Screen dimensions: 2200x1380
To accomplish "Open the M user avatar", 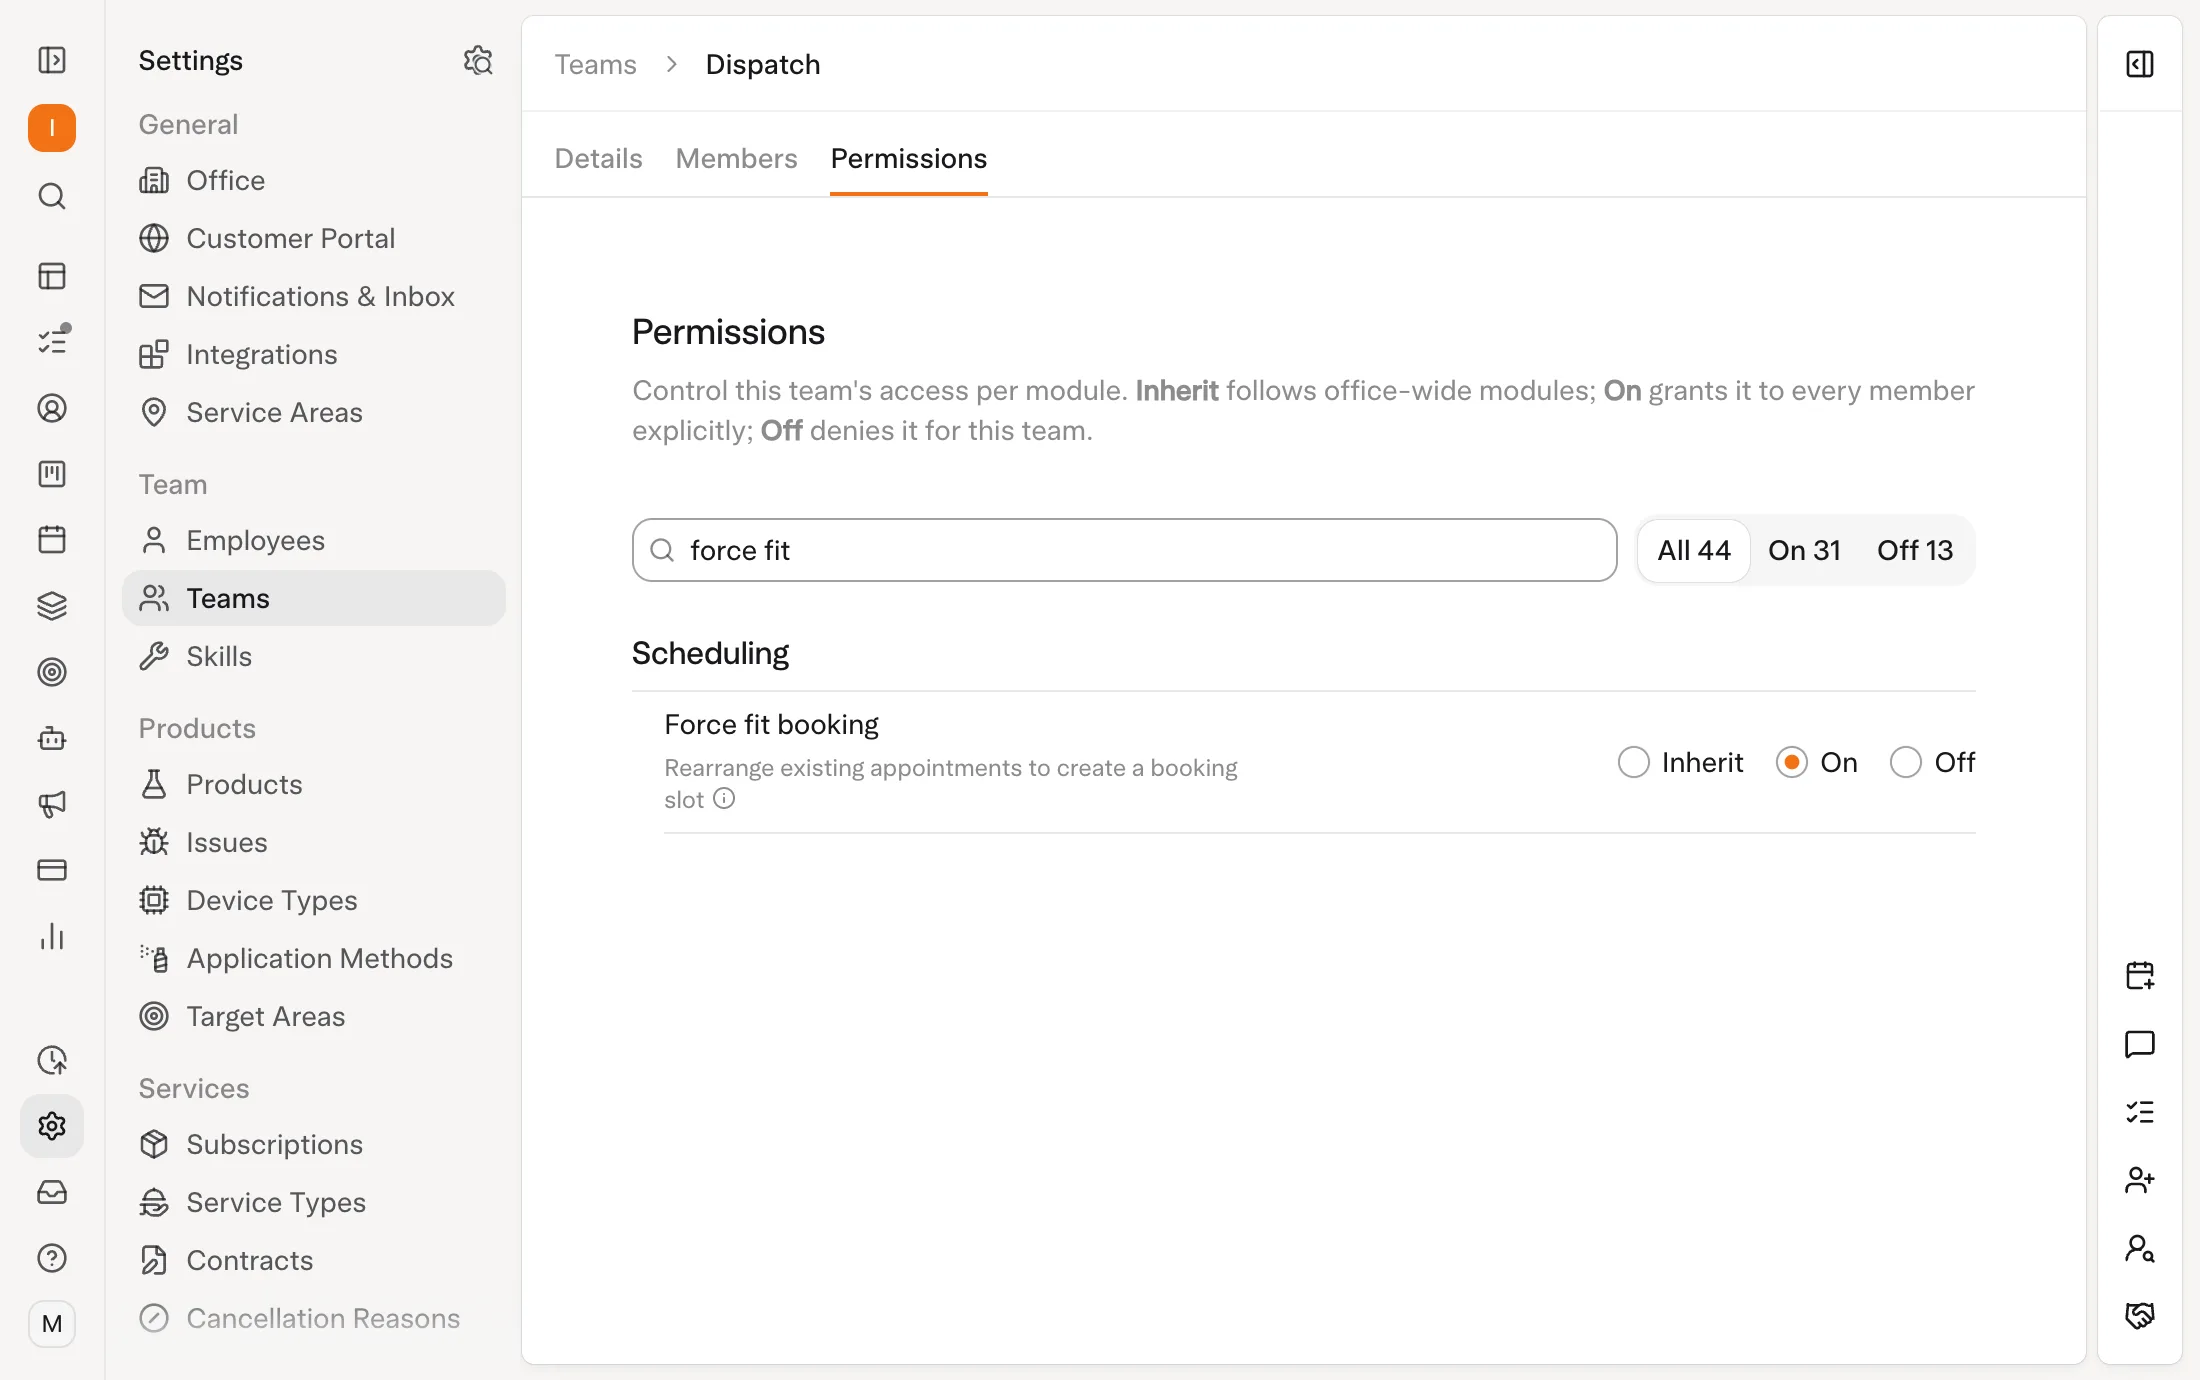I will [52, 1324].
